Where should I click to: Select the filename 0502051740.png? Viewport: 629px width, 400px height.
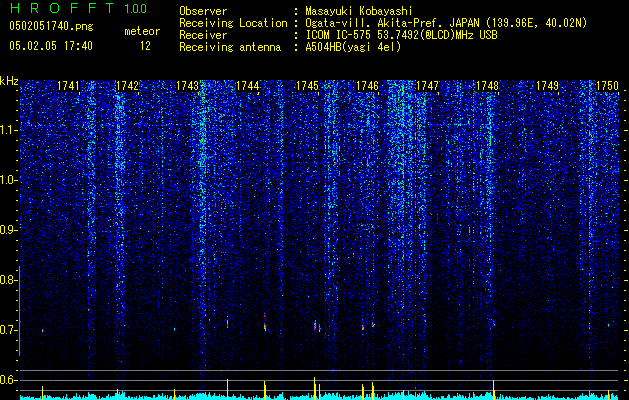pos(51,27)
